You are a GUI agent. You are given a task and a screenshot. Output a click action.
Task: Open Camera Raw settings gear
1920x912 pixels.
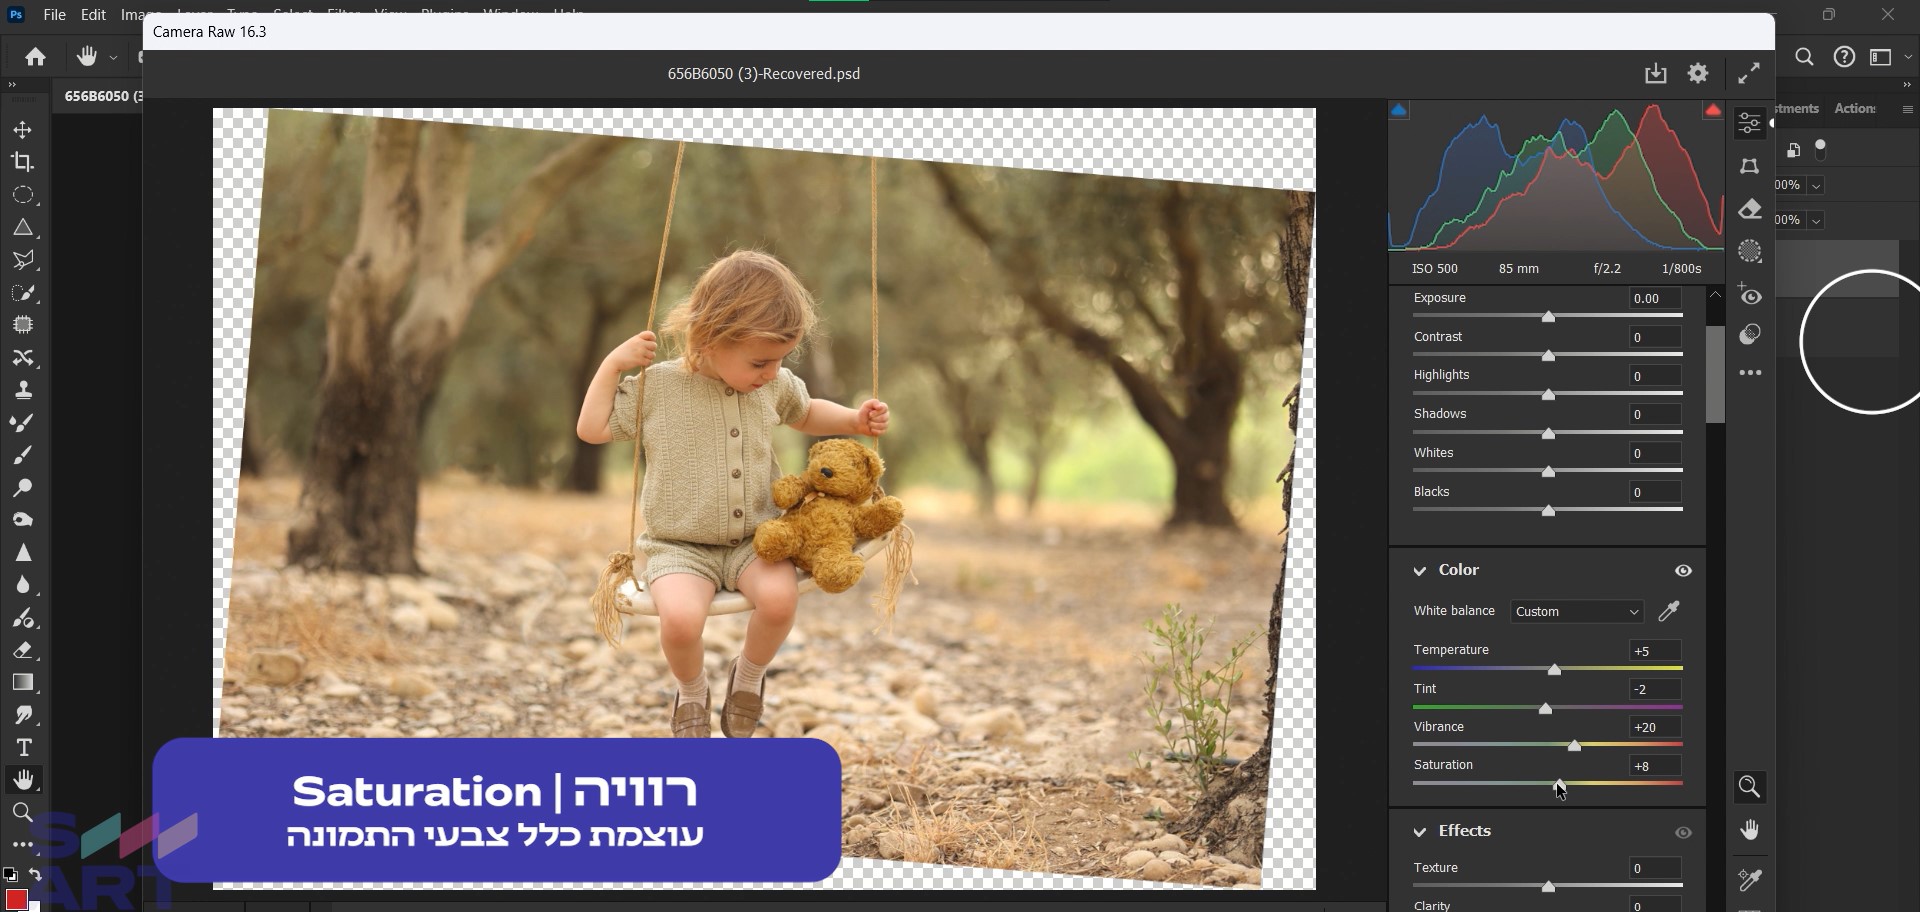(x=1698, y=73)
